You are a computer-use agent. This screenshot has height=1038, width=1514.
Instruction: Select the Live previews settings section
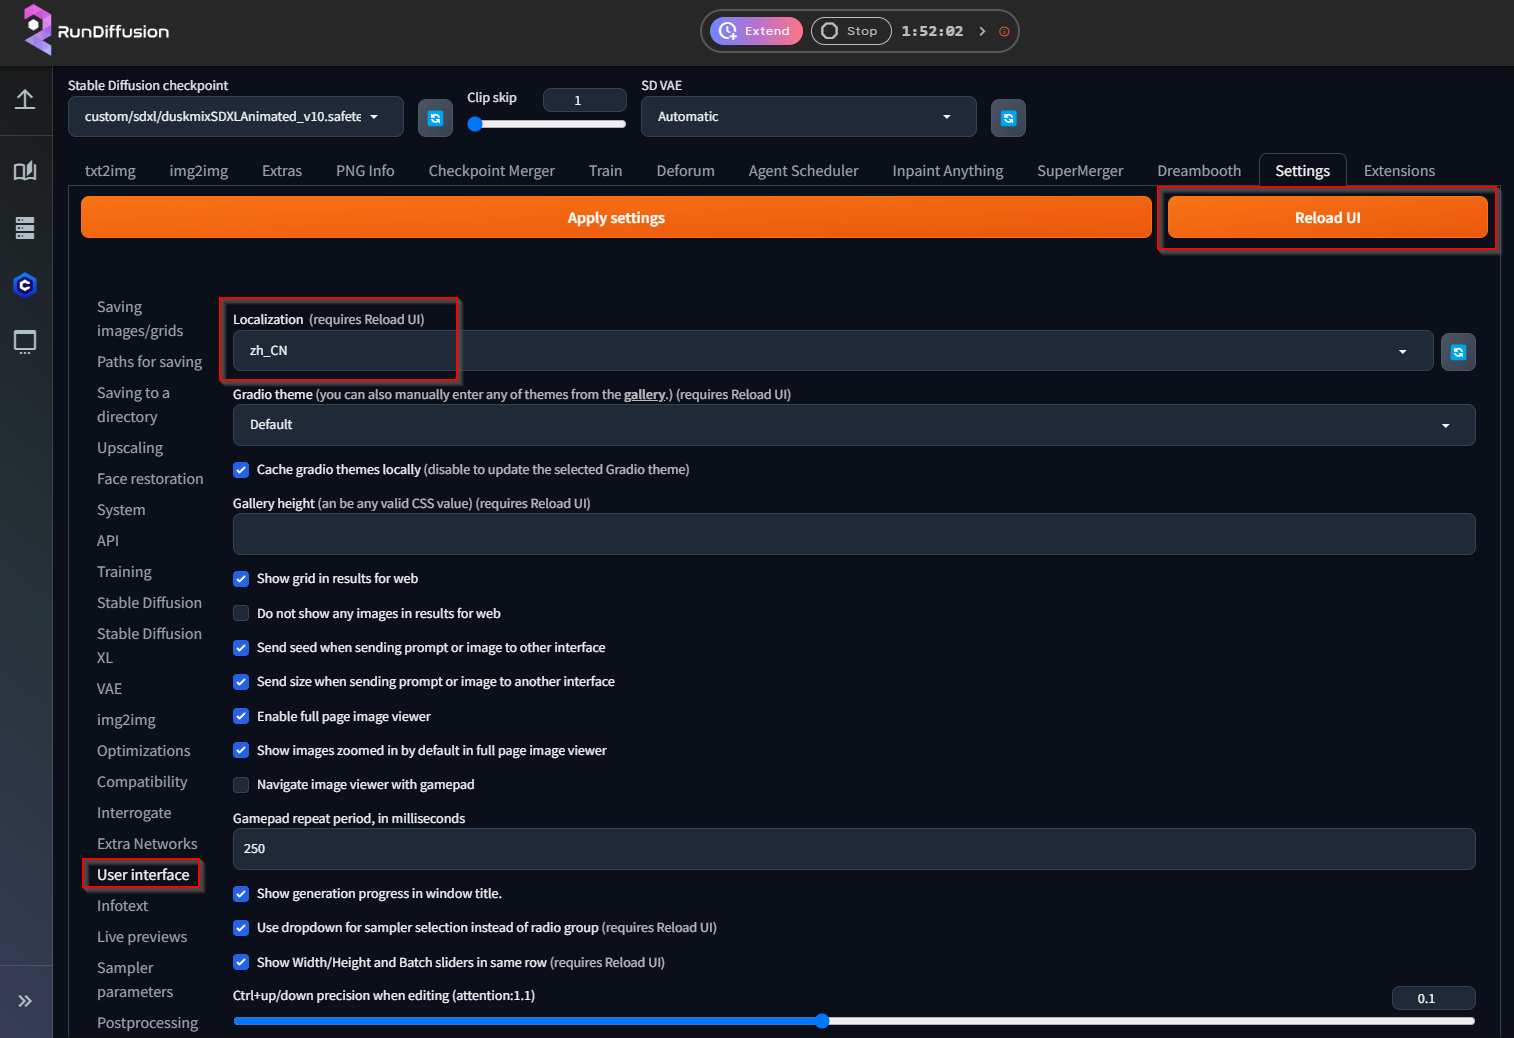click(142, 936)
